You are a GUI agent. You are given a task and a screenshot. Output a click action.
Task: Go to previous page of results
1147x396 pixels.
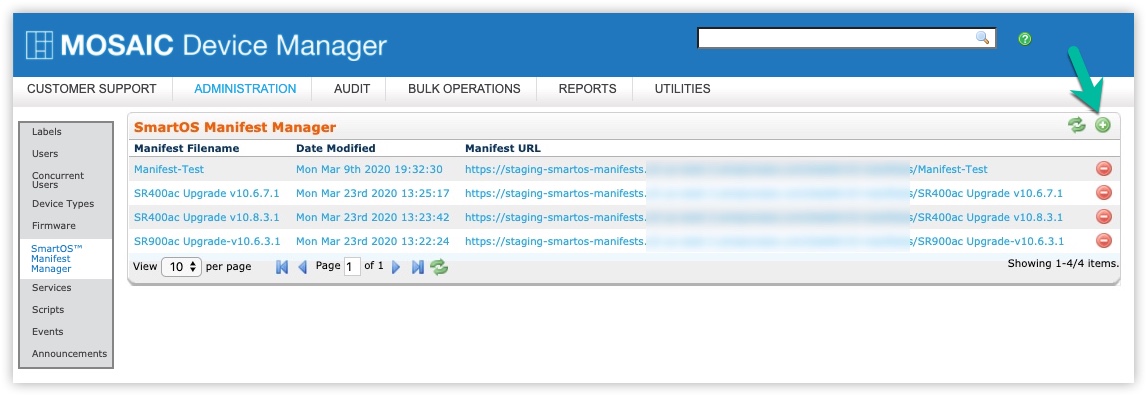tap(302, 267)
